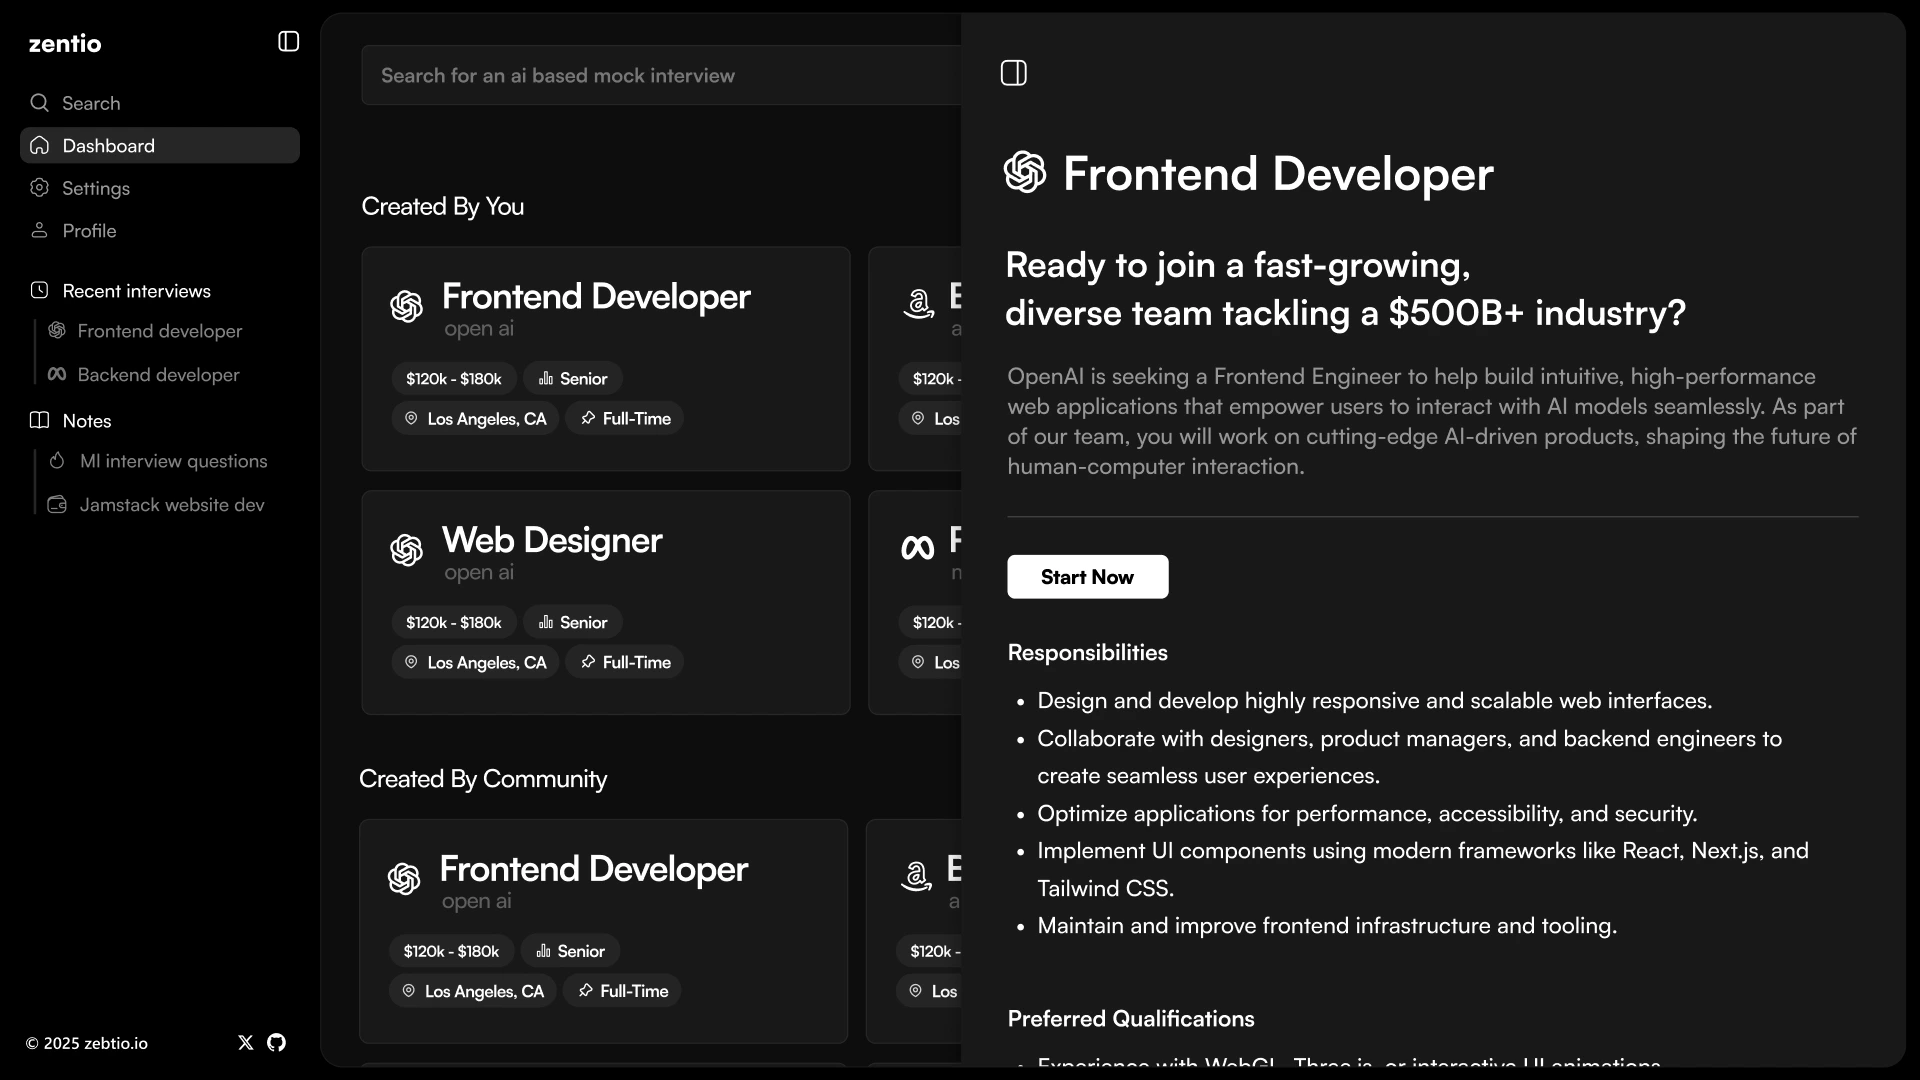Open the Jamstack website dev note

(172, 505)
